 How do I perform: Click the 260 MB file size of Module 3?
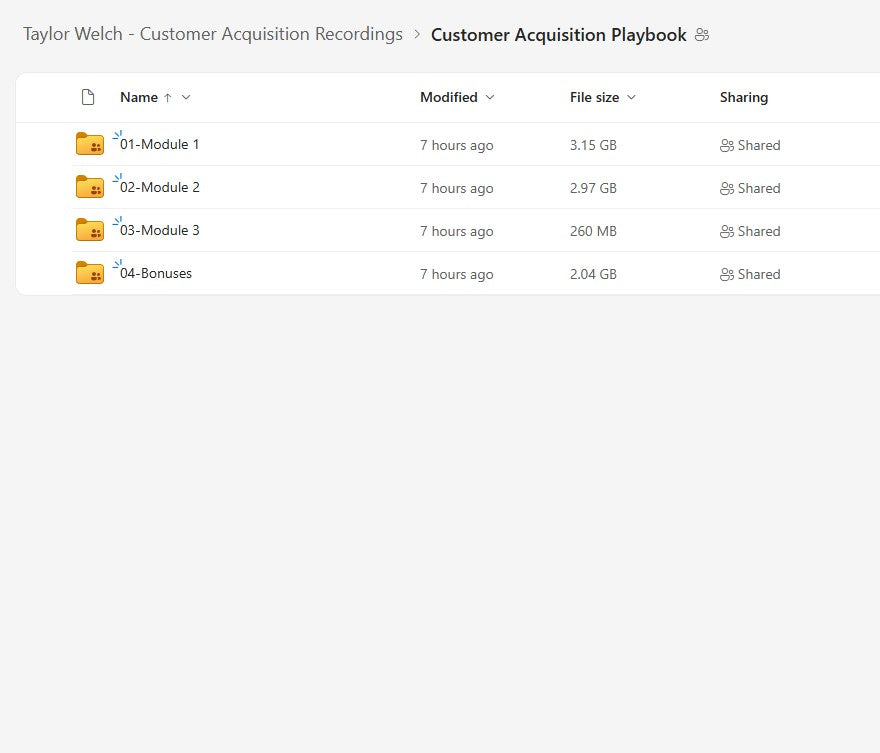[593, 230]
